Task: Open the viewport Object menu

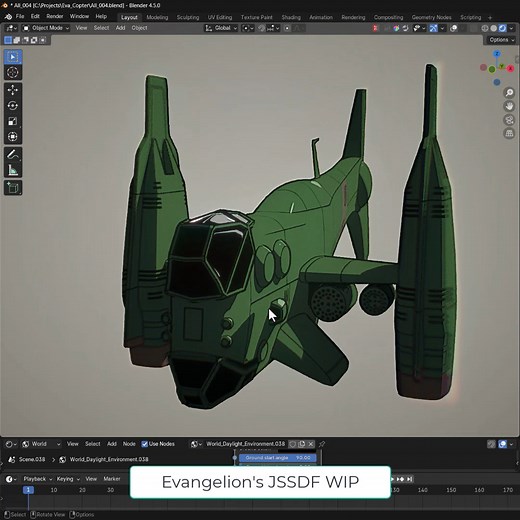Action: pos(139,28)
